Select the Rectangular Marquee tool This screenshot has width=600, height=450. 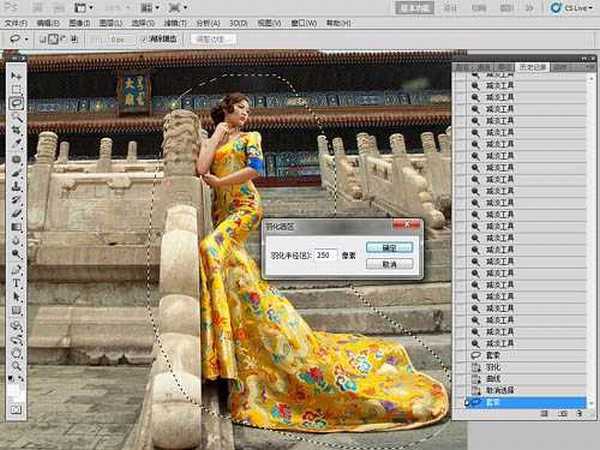pos(16,89)
